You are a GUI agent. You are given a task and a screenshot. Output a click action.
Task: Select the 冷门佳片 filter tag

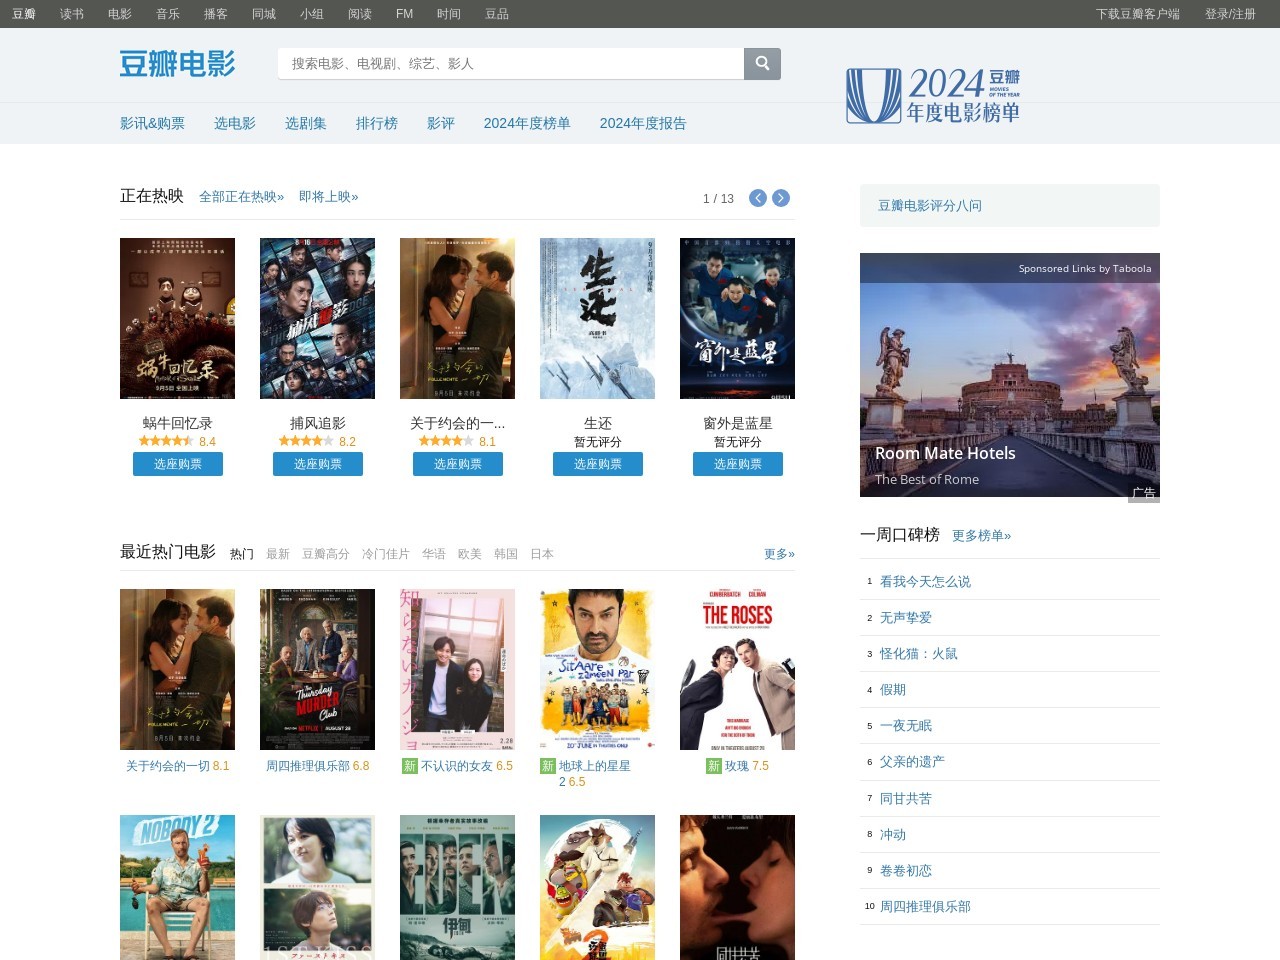point(386,554)
